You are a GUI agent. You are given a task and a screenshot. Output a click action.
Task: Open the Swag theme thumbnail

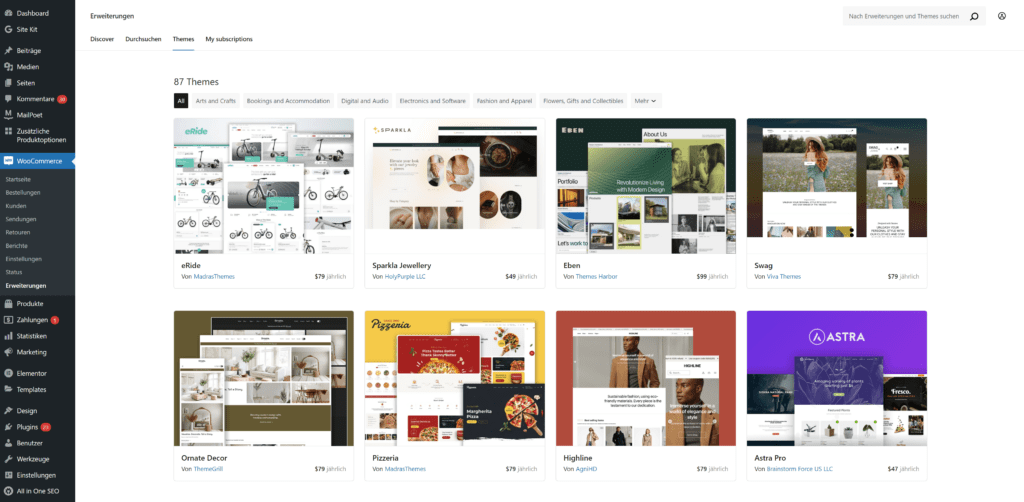tap(837, 186)
